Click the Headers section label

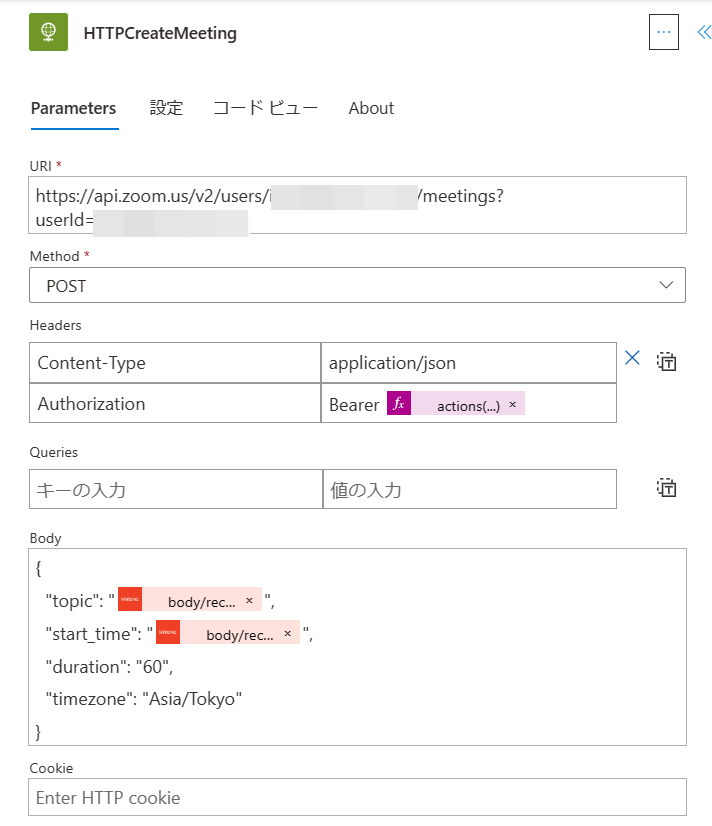point(55,326)
